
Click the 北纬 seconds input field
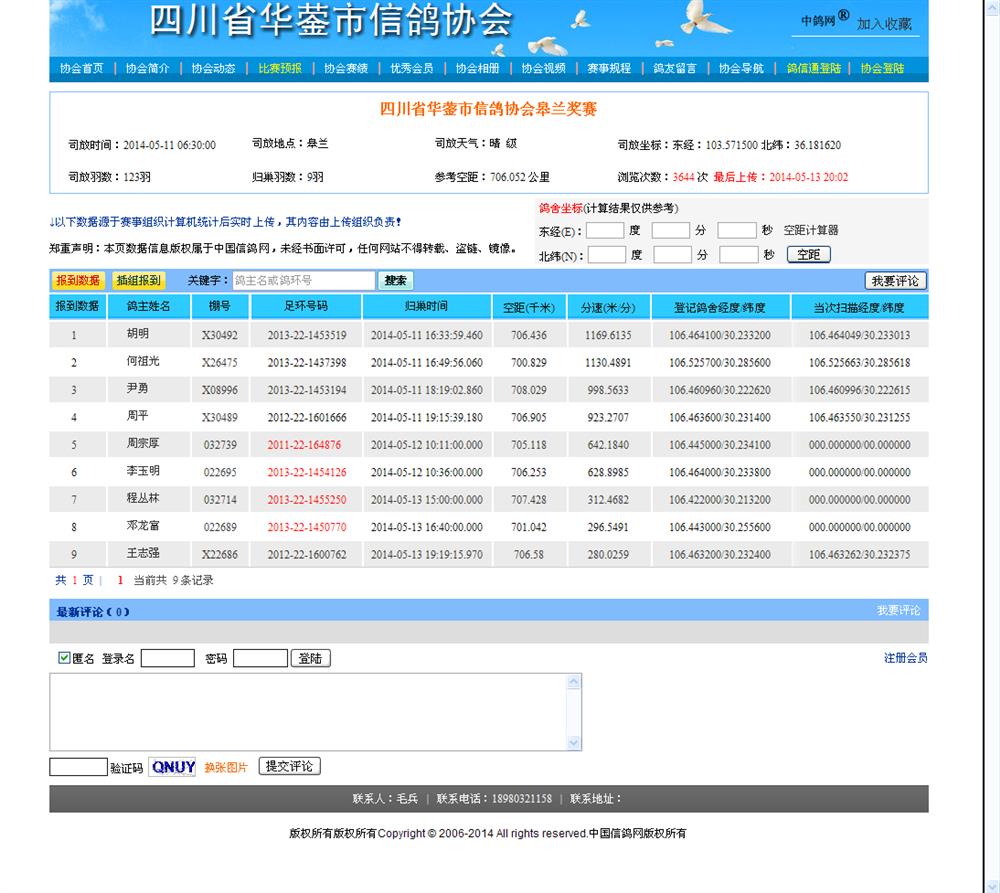(739, 255)
